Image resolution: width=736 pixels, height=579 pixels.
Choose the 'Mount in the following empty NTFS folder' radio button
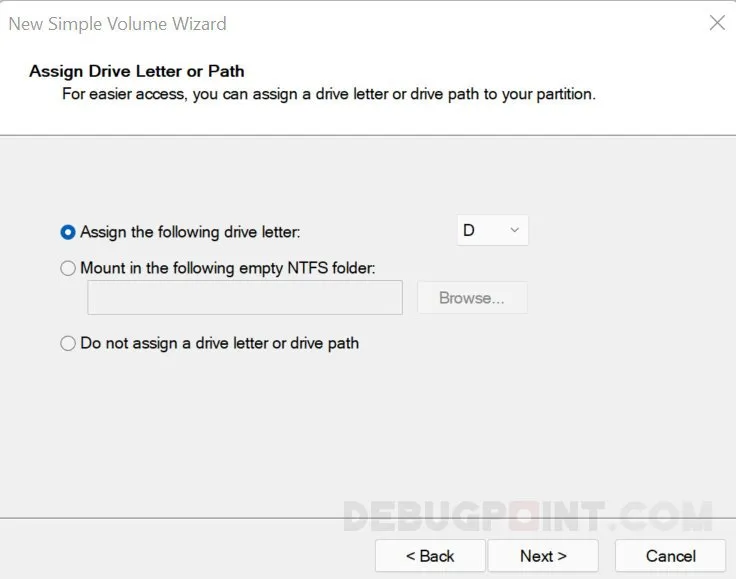pyautogui.click(x=68, y=268)
